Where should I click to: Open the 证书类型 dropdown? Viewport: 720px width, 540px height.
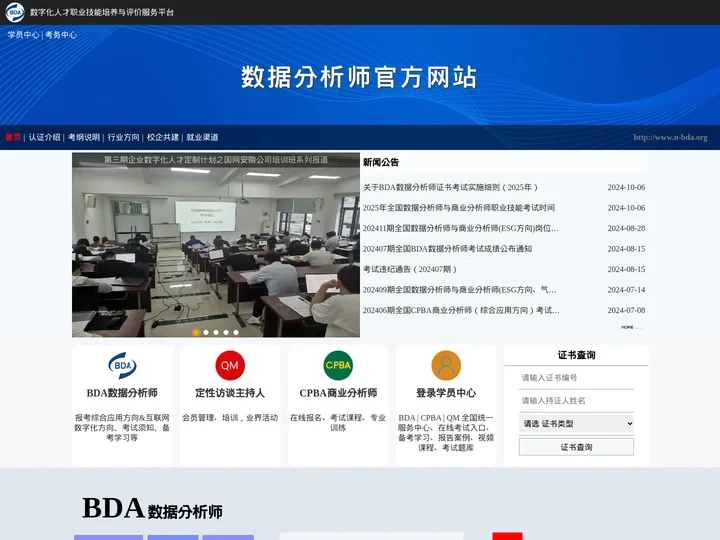(576, 424)
